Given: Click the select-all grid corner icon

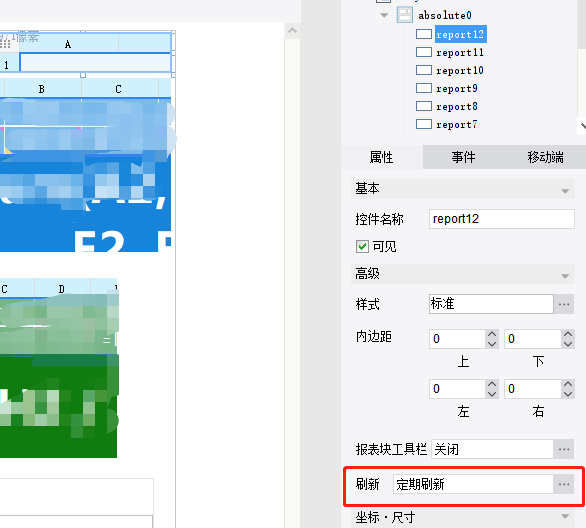Looking at the screenshot, I should tap(6, 44).
